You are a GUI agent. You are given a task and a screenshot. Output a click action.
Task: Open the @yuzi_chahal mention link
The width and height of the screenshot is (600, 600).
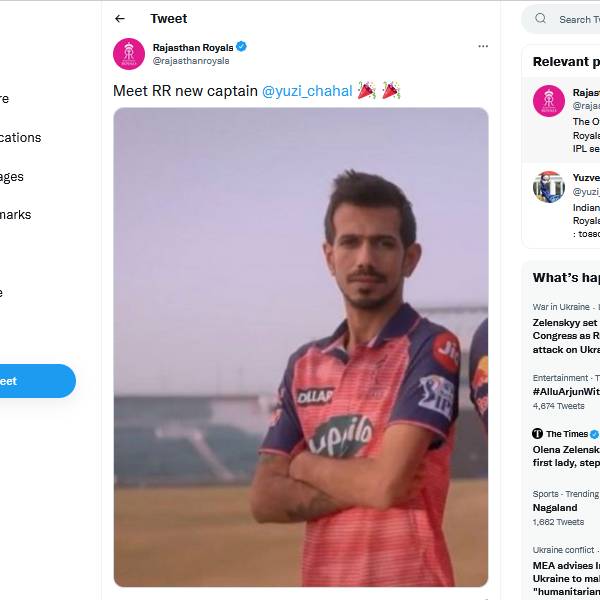(x=307, y=91)
